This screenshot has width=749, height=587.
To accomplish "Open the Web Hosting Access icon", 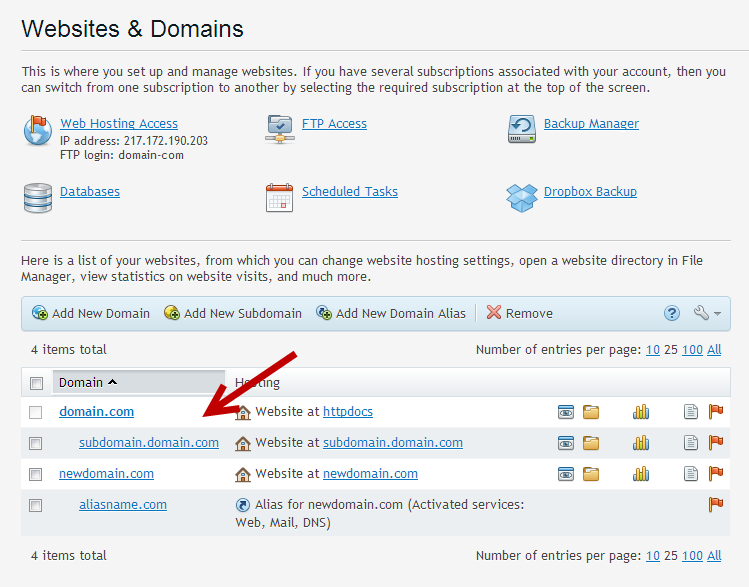I will (38, 132).
